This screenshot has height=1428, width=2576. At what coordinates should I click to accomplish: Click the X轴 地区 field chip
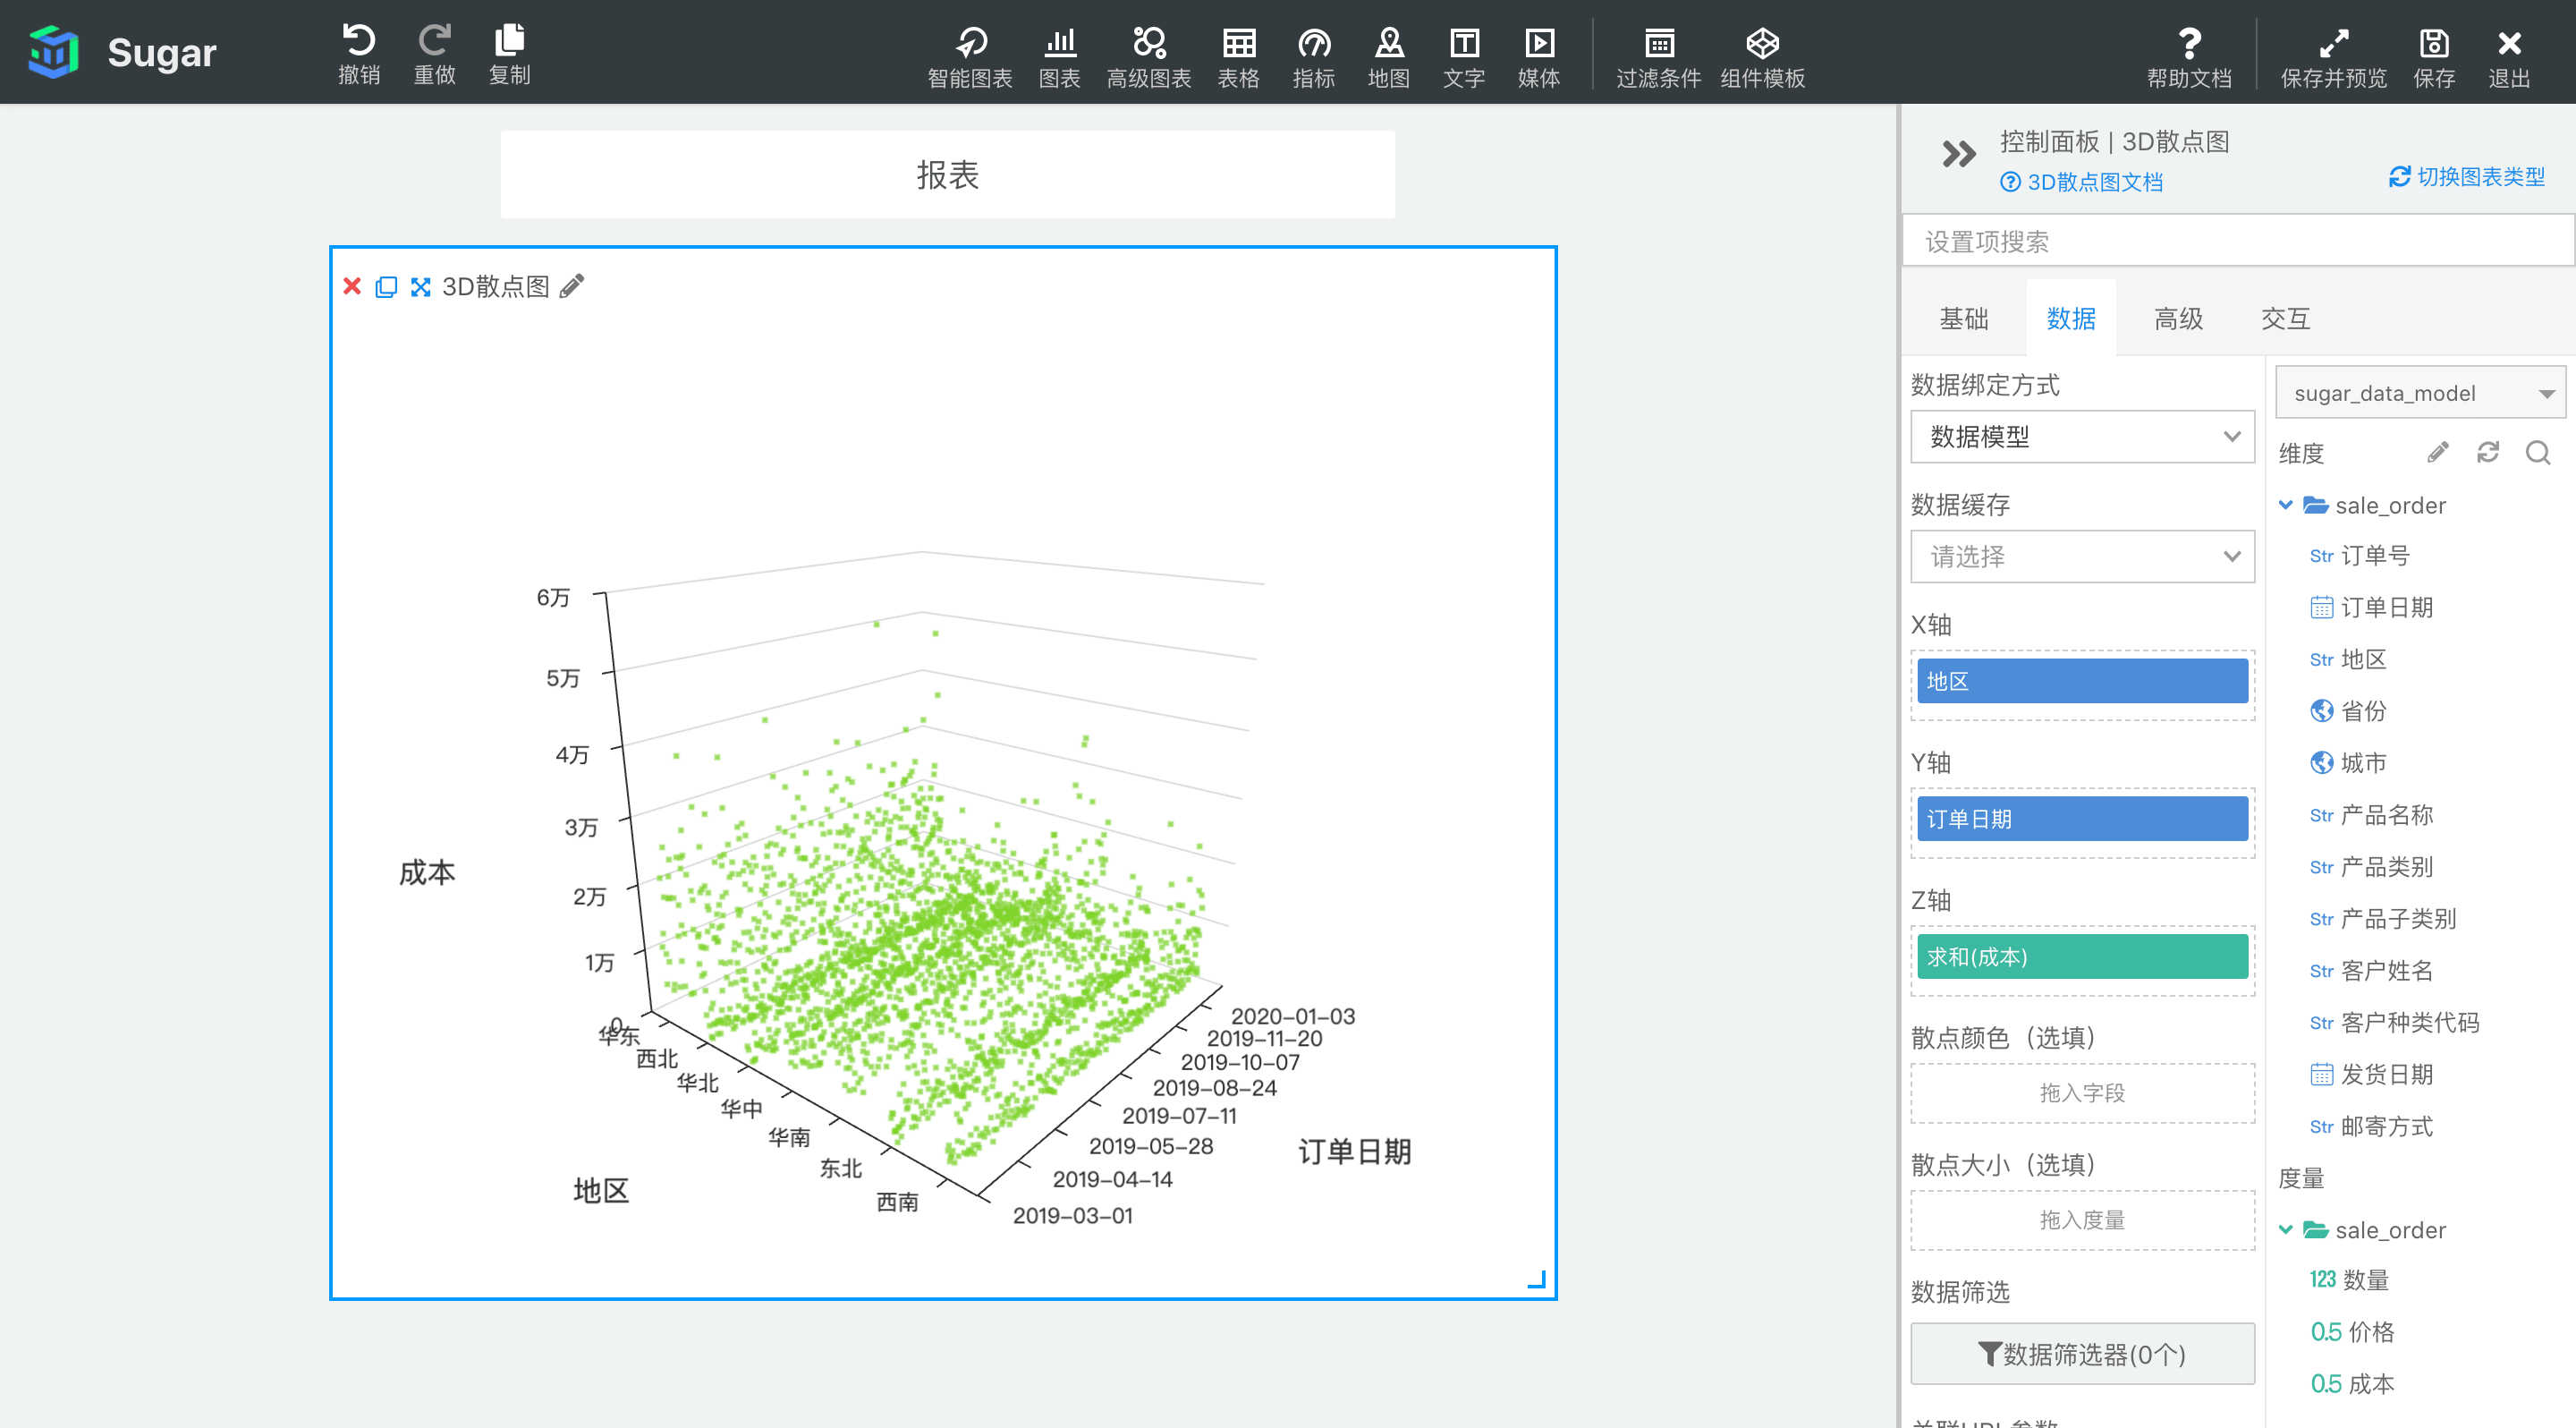2082,682
